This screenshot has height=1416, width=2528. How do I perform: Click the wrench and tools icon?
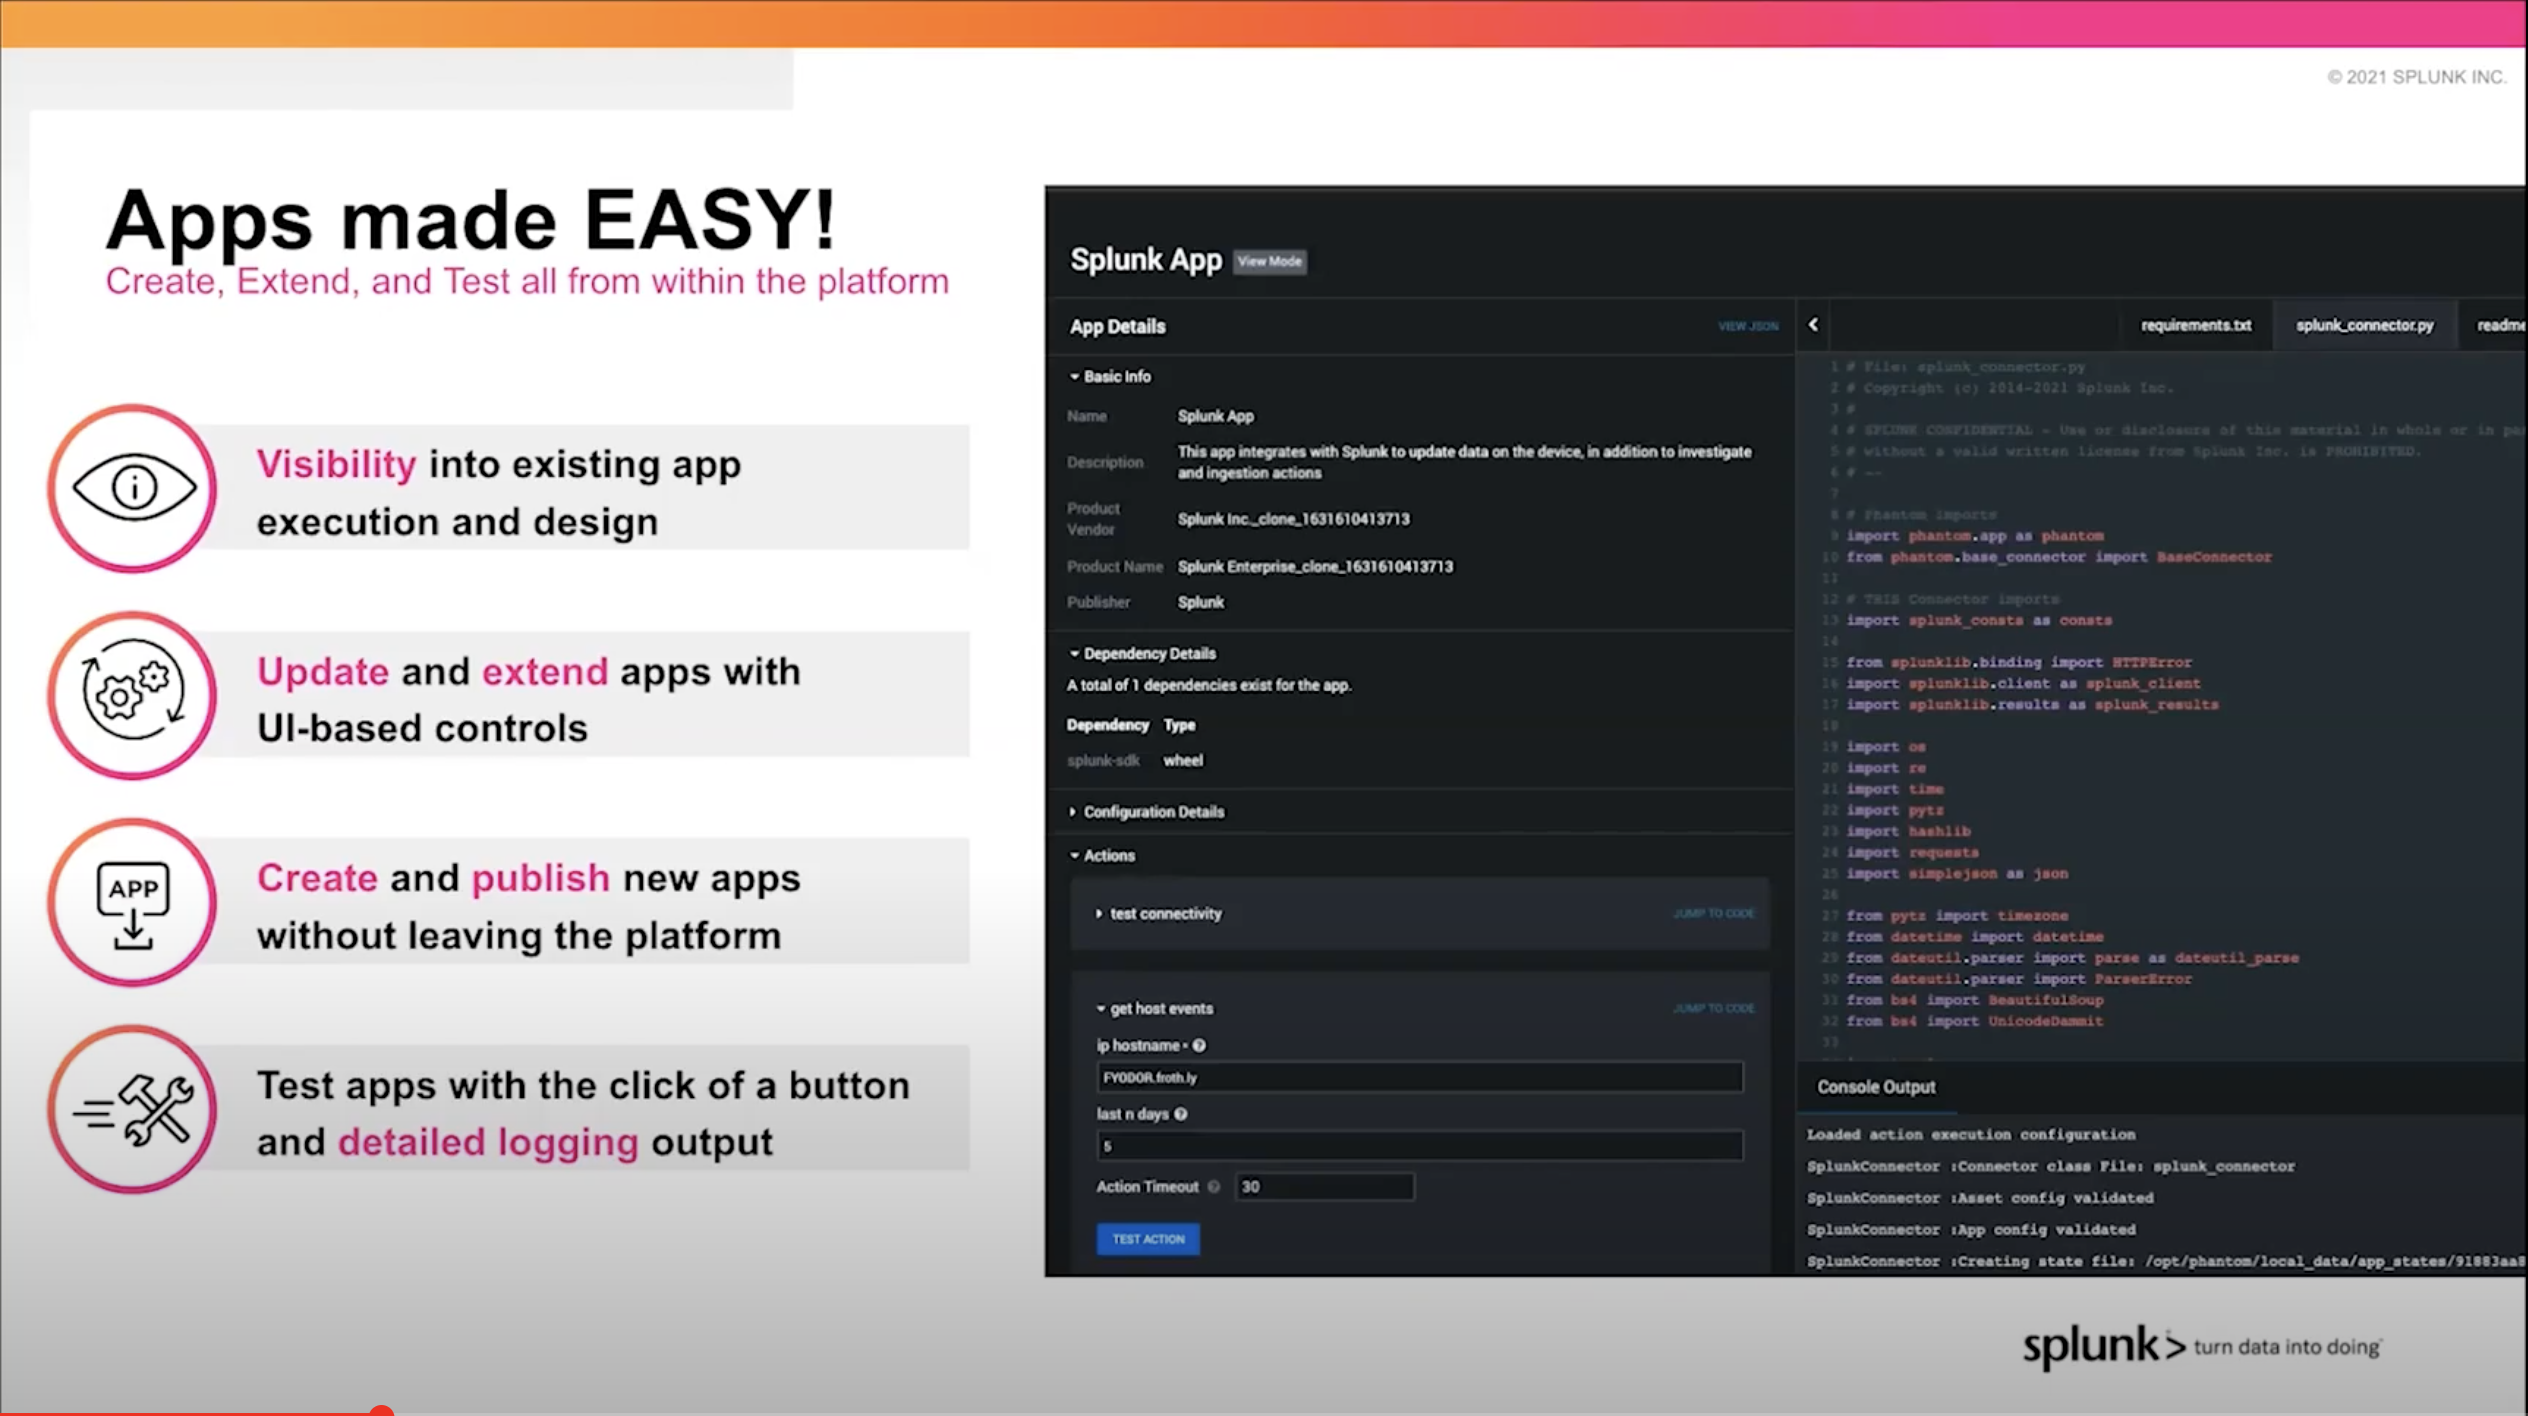tap(133, 1109)
